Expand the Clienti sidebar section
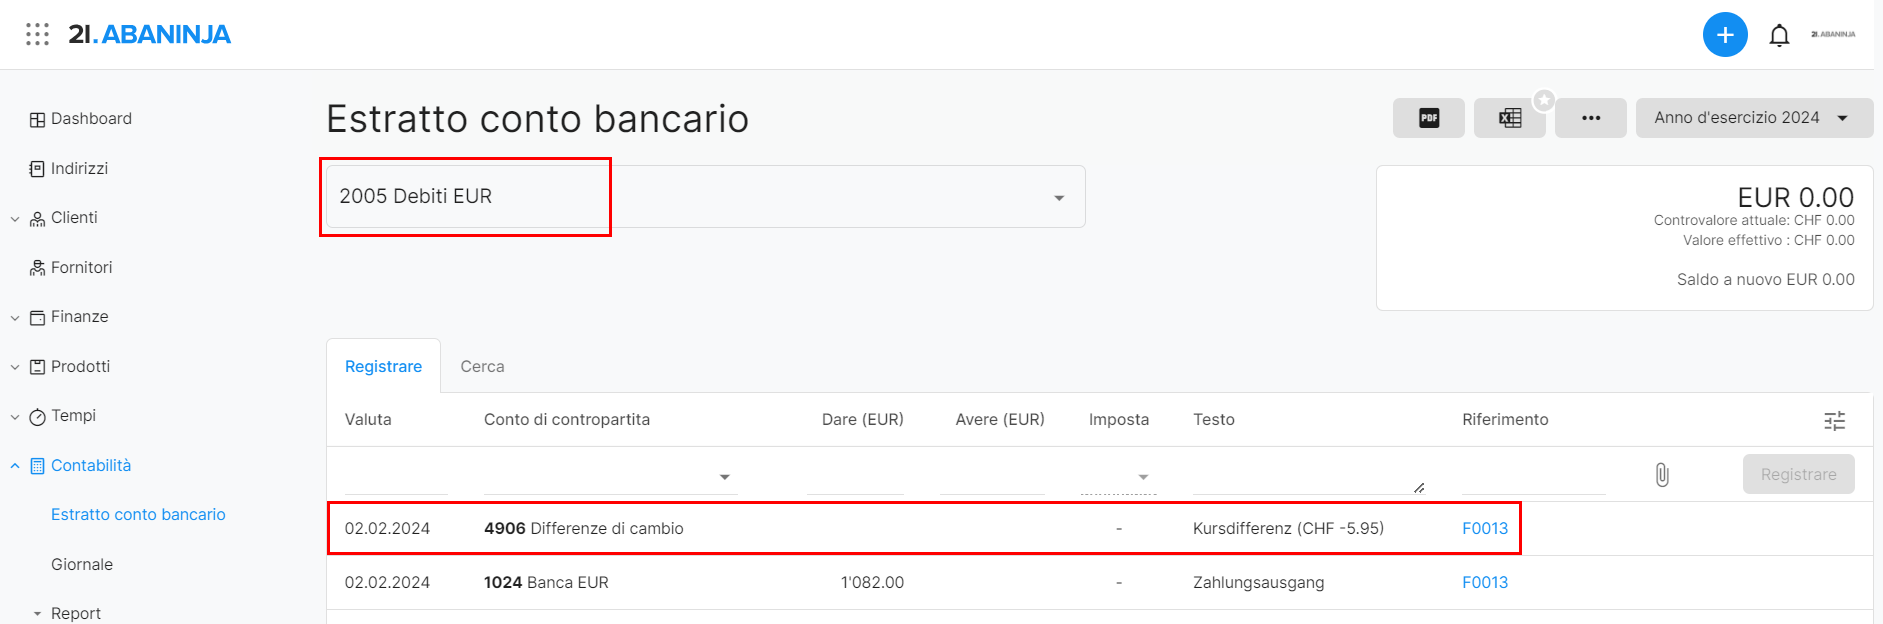This screenshot has height=624, width=1883. (x=15, y=219)
